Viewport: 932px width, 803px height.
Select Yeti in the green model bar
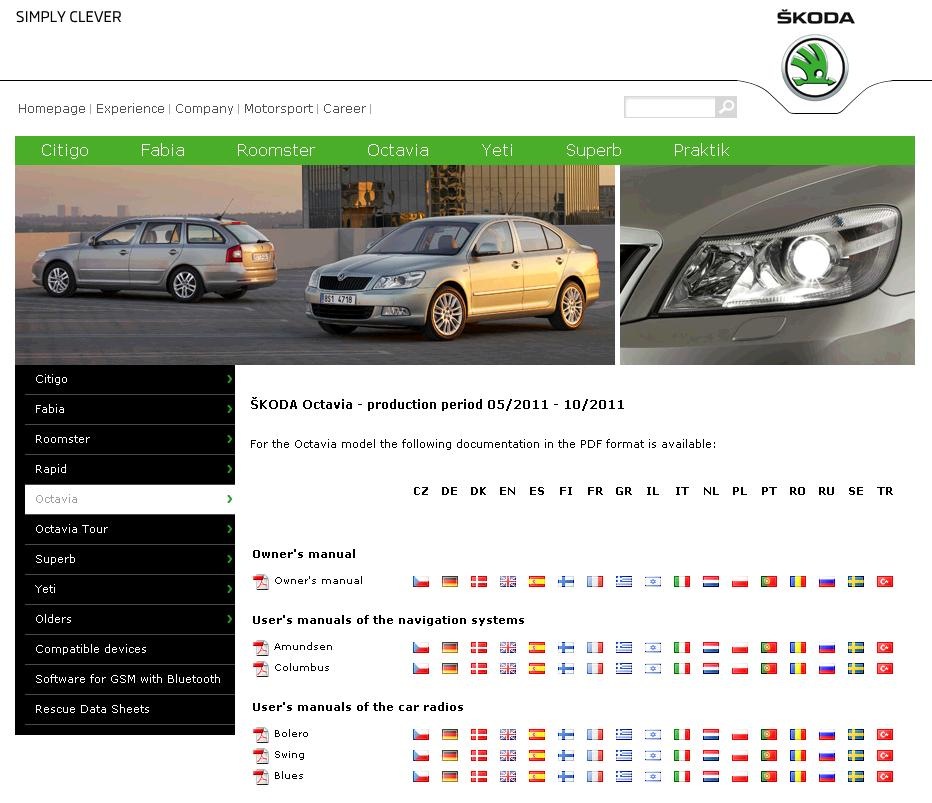pyautogui.click(x=498, y=150)
